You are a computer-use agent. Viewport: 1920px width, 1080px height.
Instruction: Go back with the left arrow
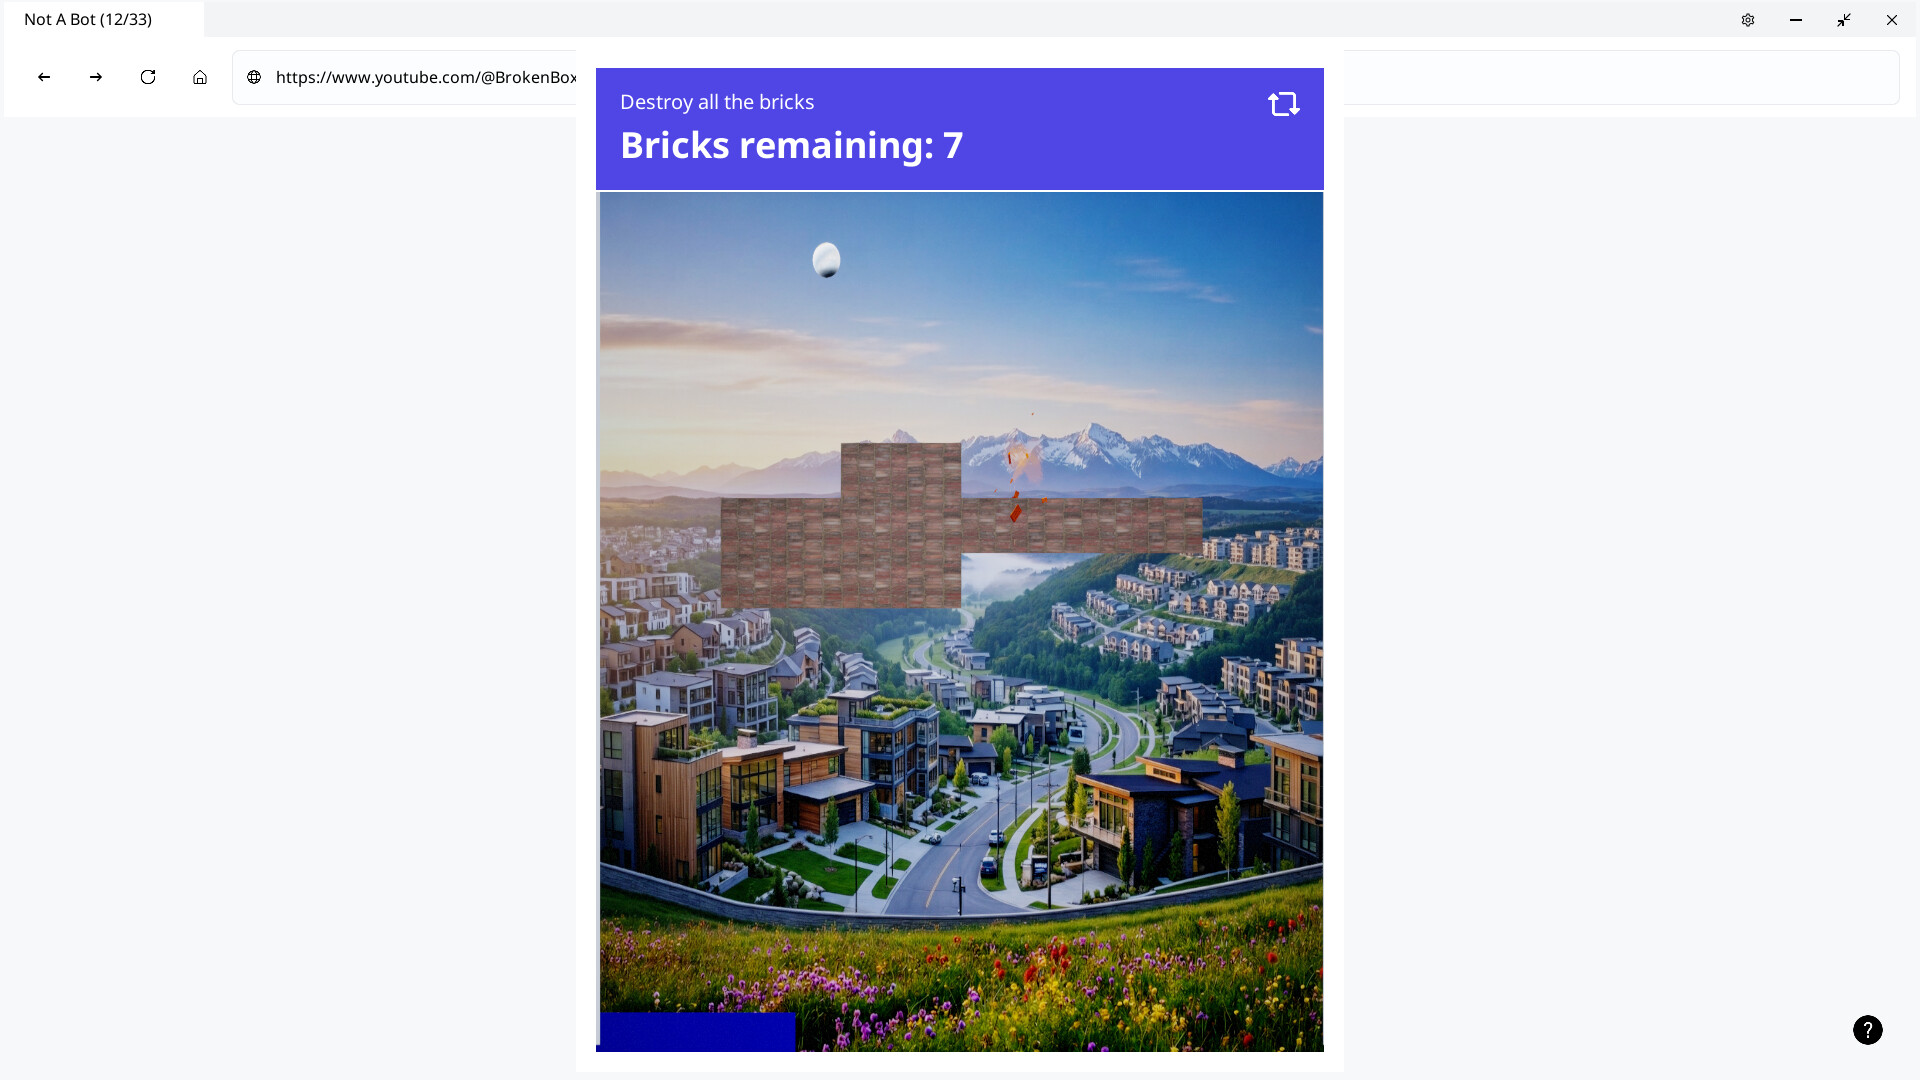click(44, 77)
